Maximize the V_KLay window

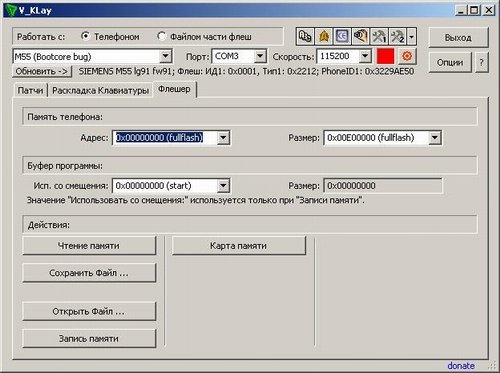point(474,10)
